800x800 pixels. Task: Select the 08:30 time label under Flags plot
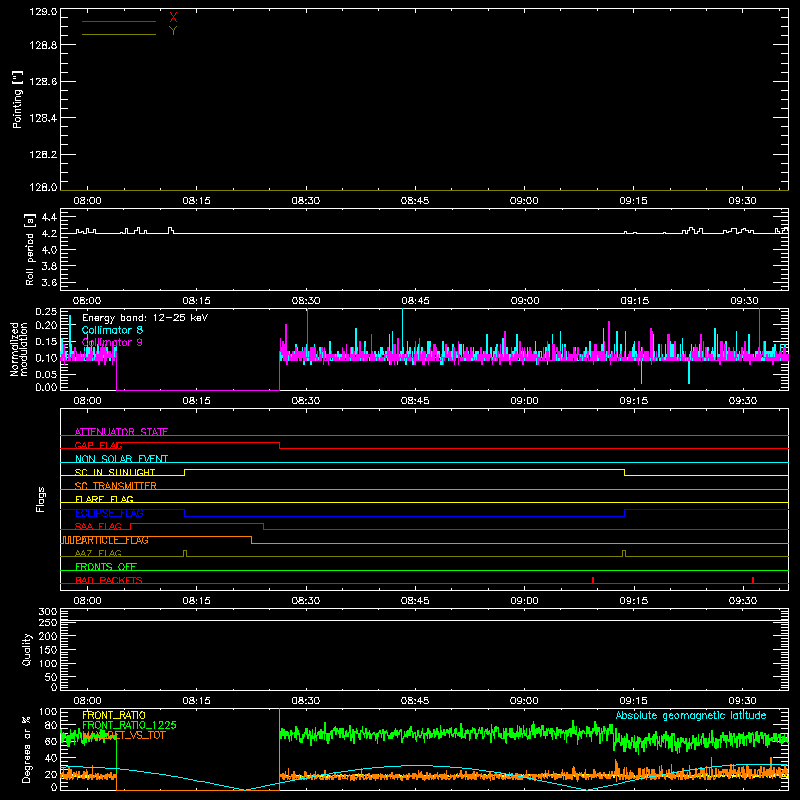coord(306,601)
